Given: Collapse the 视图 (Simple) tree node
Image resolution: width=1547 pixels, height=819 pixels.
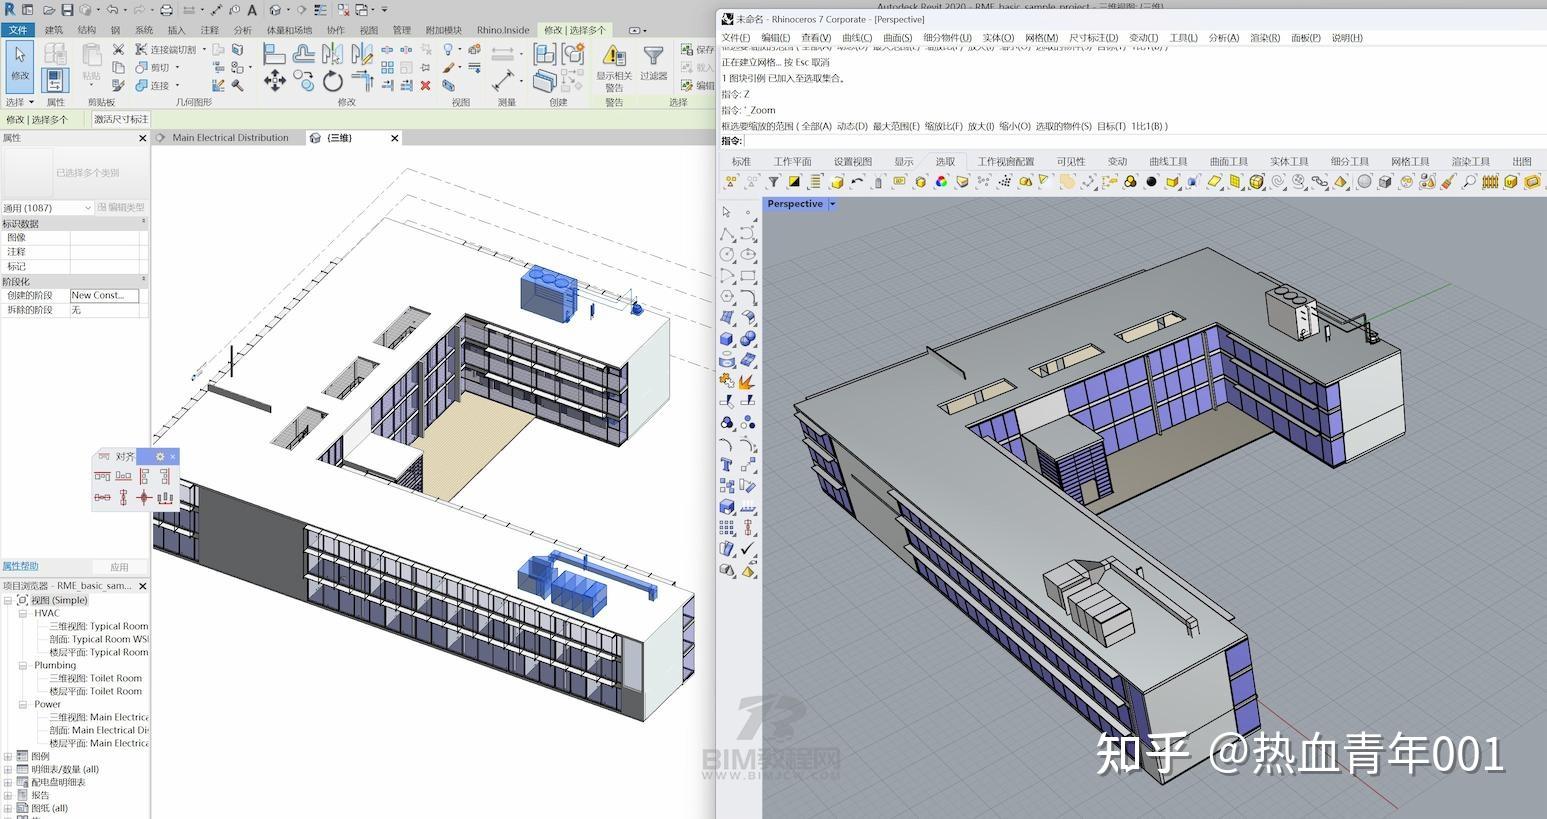Looking at the screenshot, I should (8, 600).
